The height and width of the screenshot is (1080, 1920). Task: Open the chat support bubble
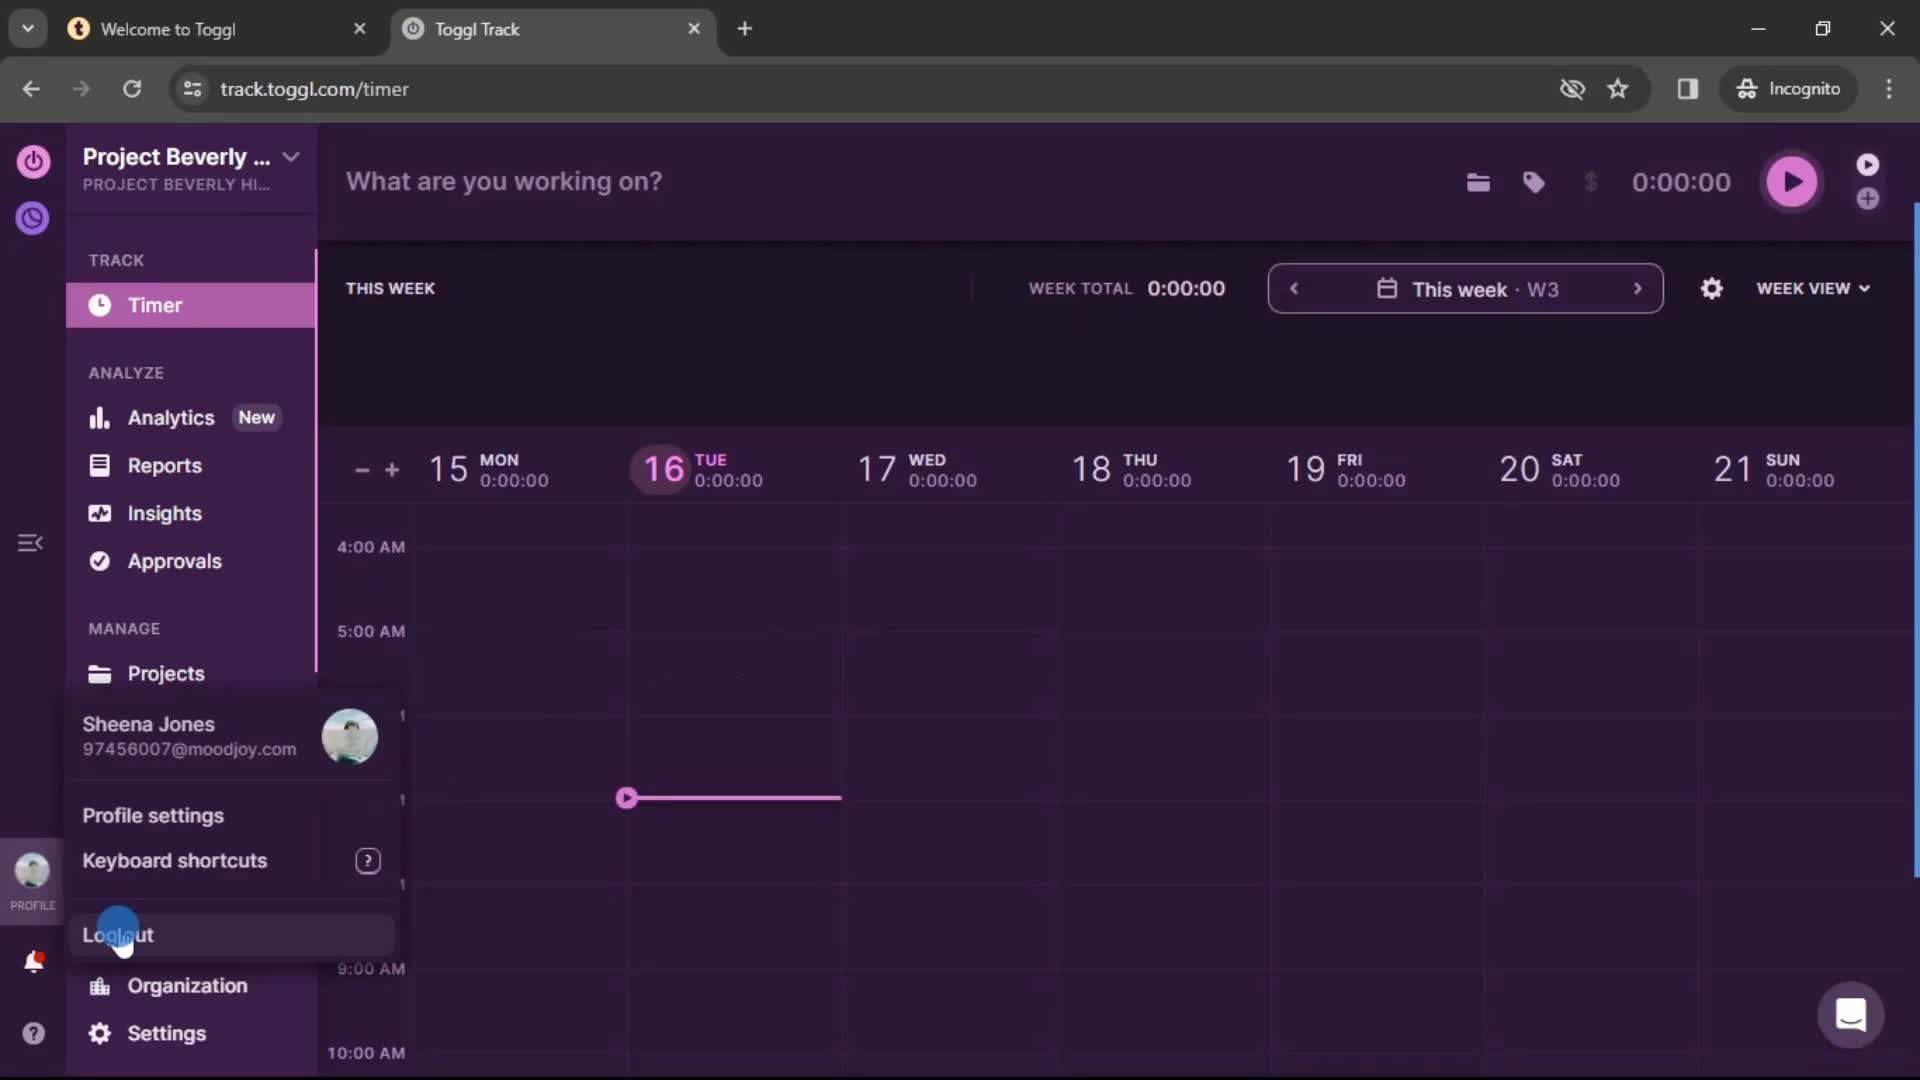[1851, 1015]
